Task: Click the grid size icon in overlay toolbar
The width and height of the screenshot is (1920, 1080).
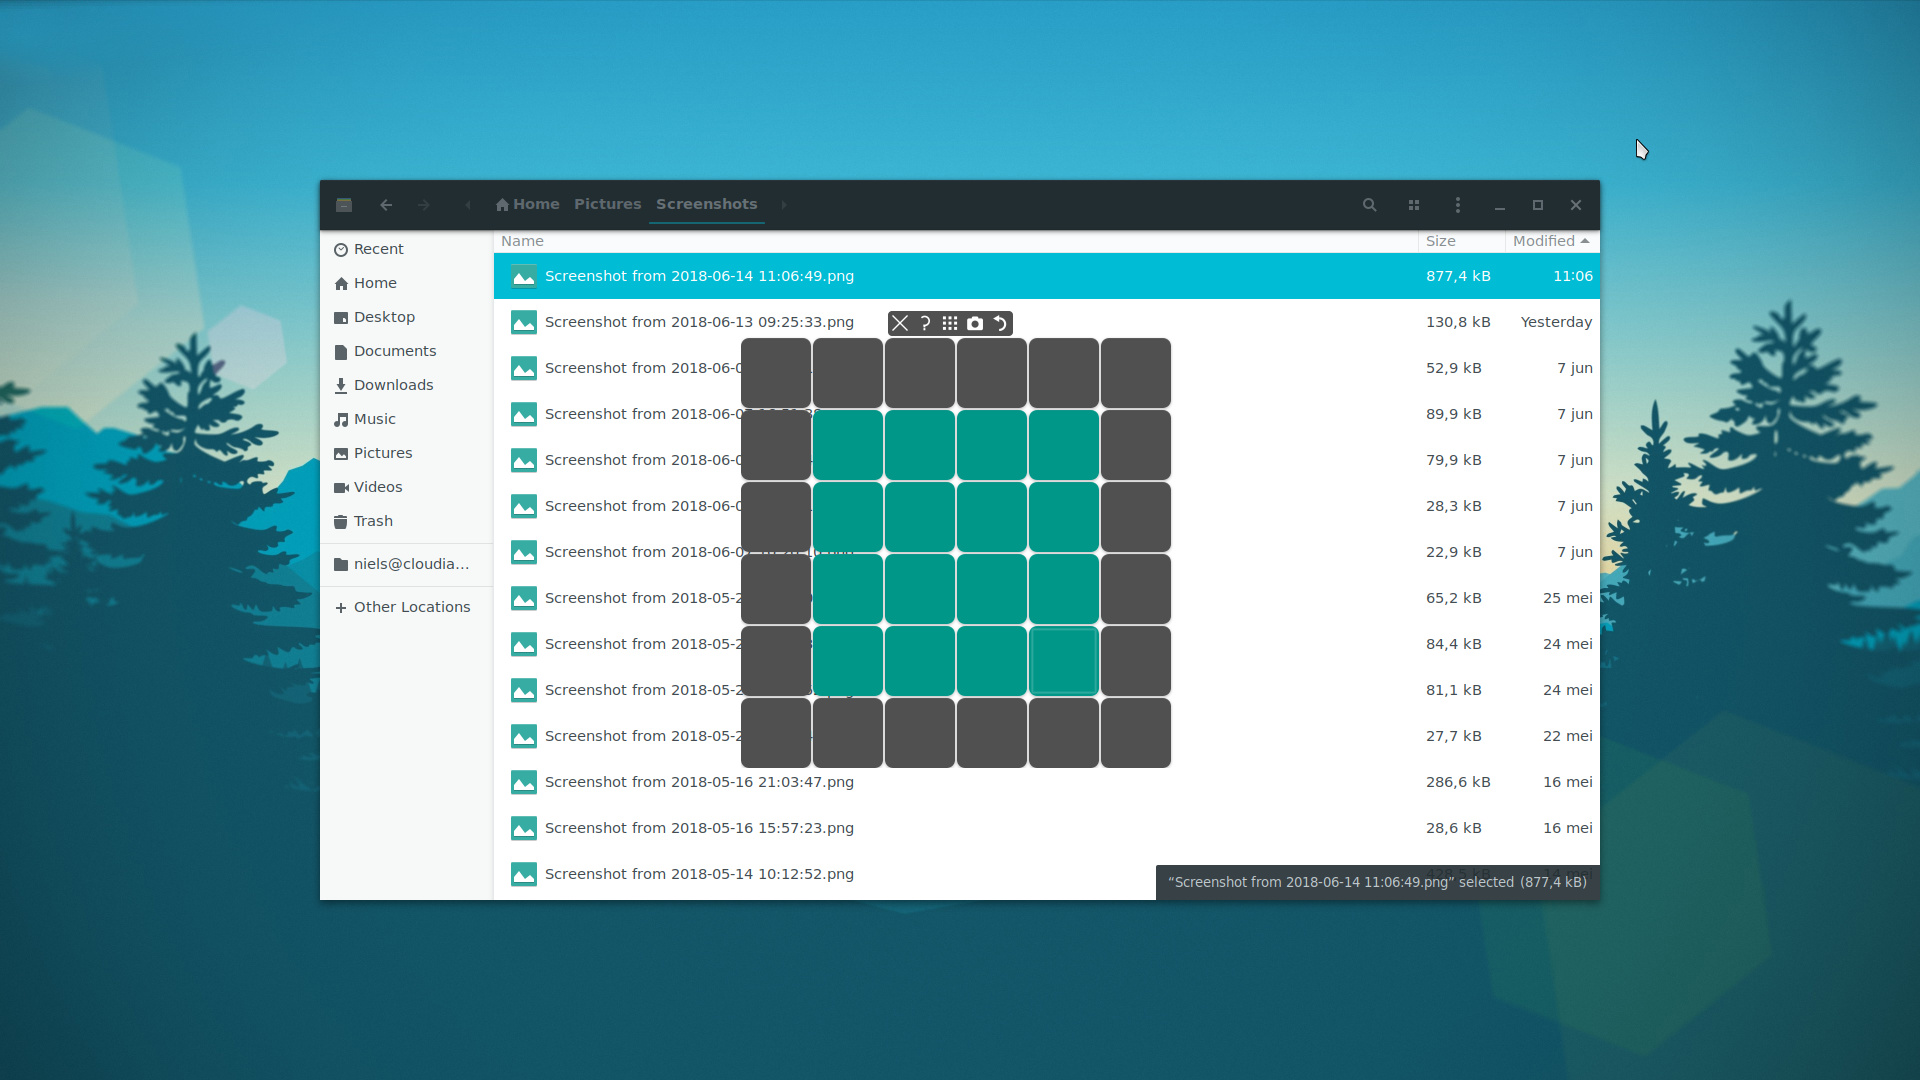Action: point(950,323)
